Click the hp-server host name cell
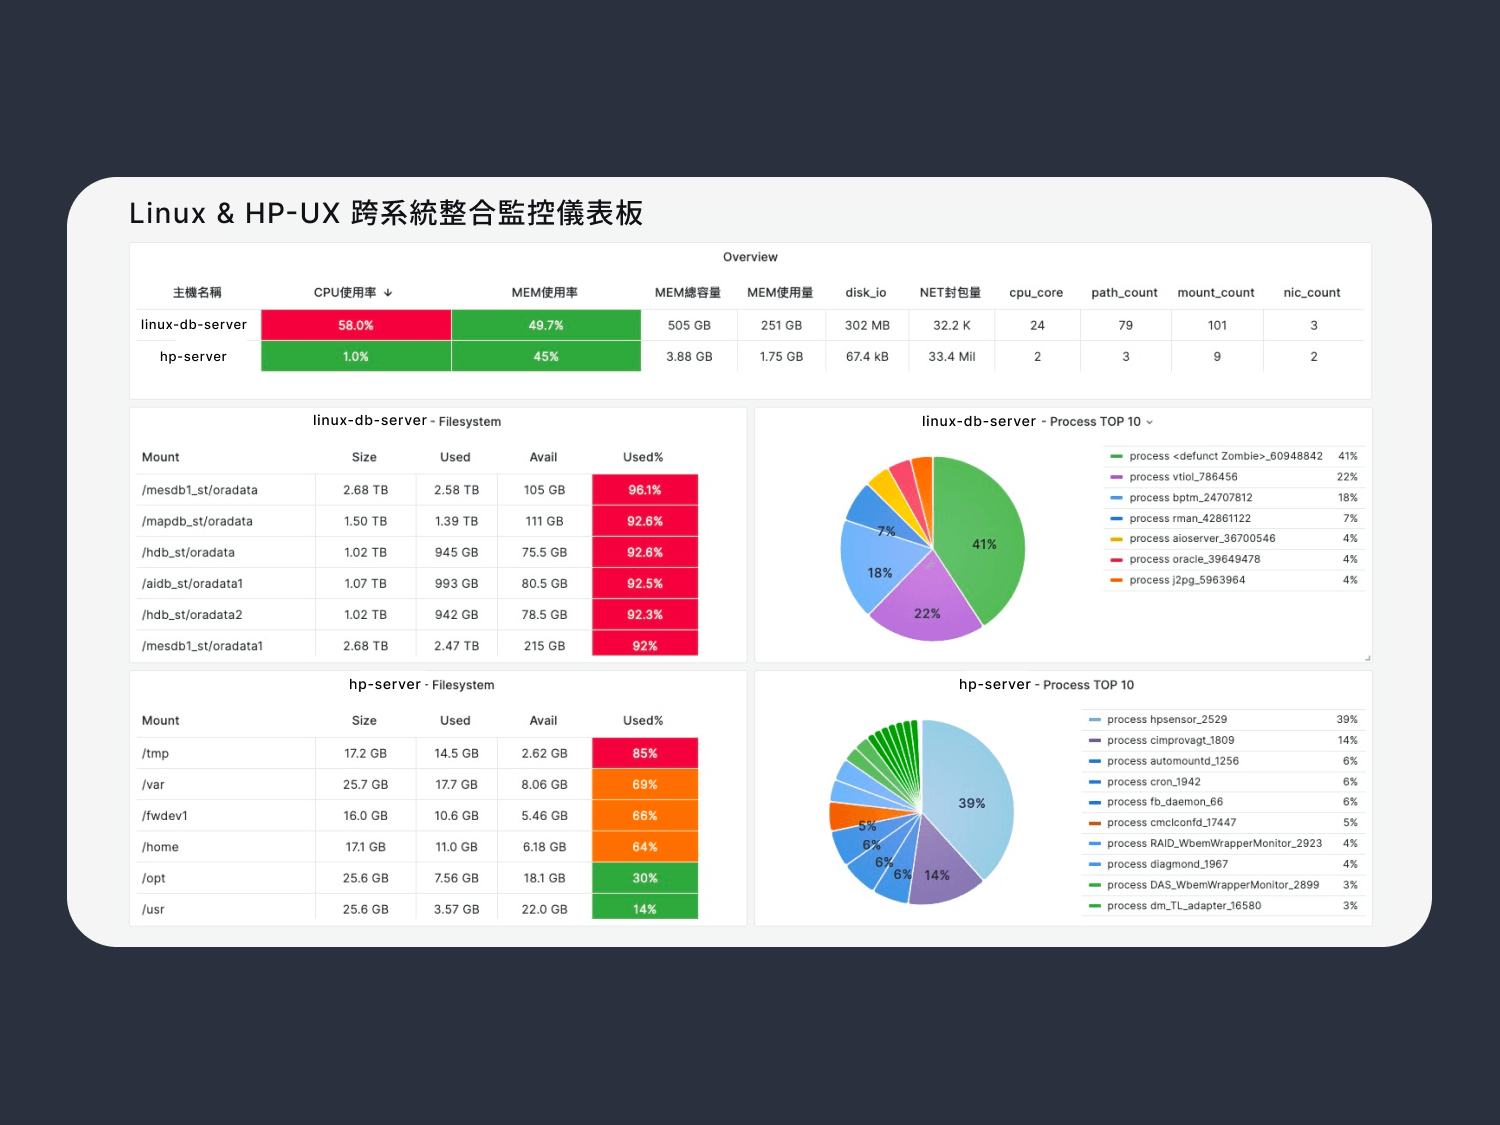Image resolution: width=1500 pixels, height=1125 pixels. [x=194, y=357]
